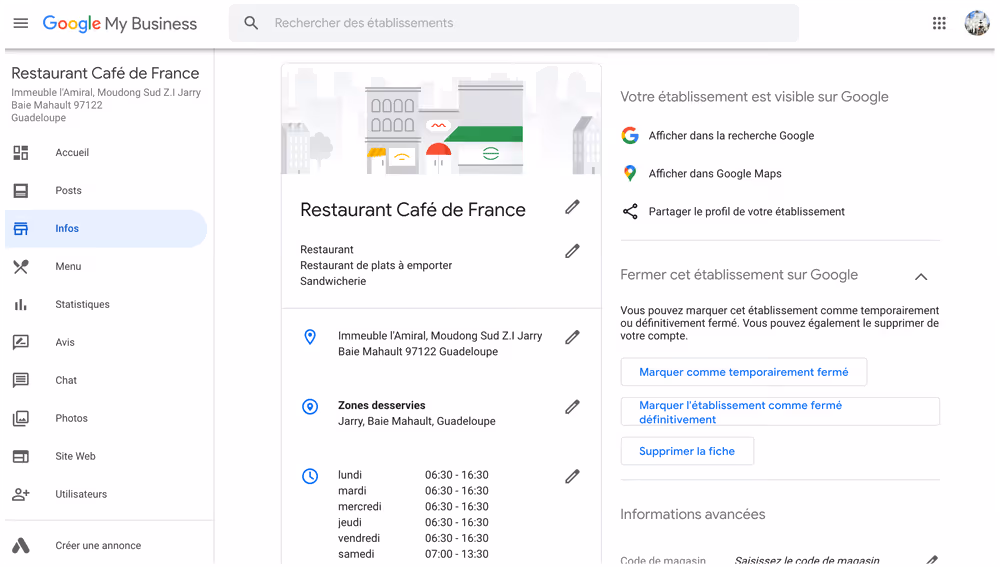The width and height of the screenshot is (1000, 567).
Task: Open Utilisateurs in the sidebar
Action: [106, 494]
